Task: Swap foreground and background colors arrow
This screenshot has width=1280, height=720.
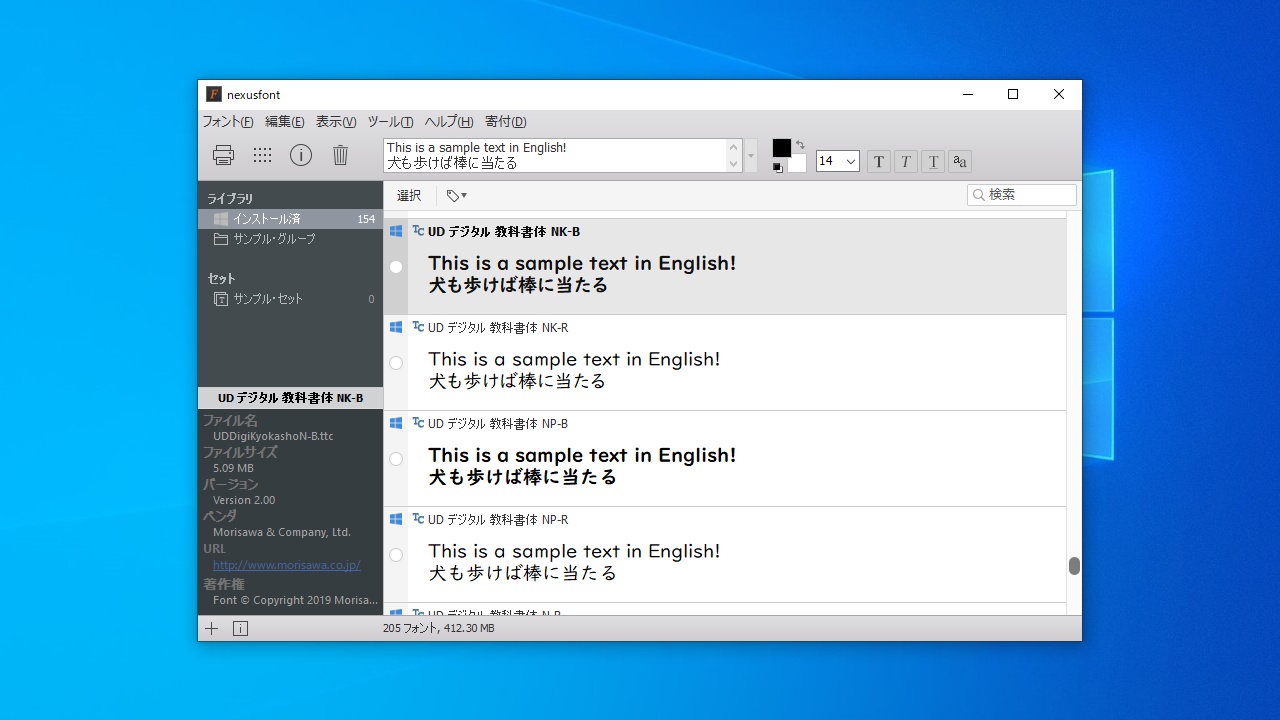Action: point(800,146)
